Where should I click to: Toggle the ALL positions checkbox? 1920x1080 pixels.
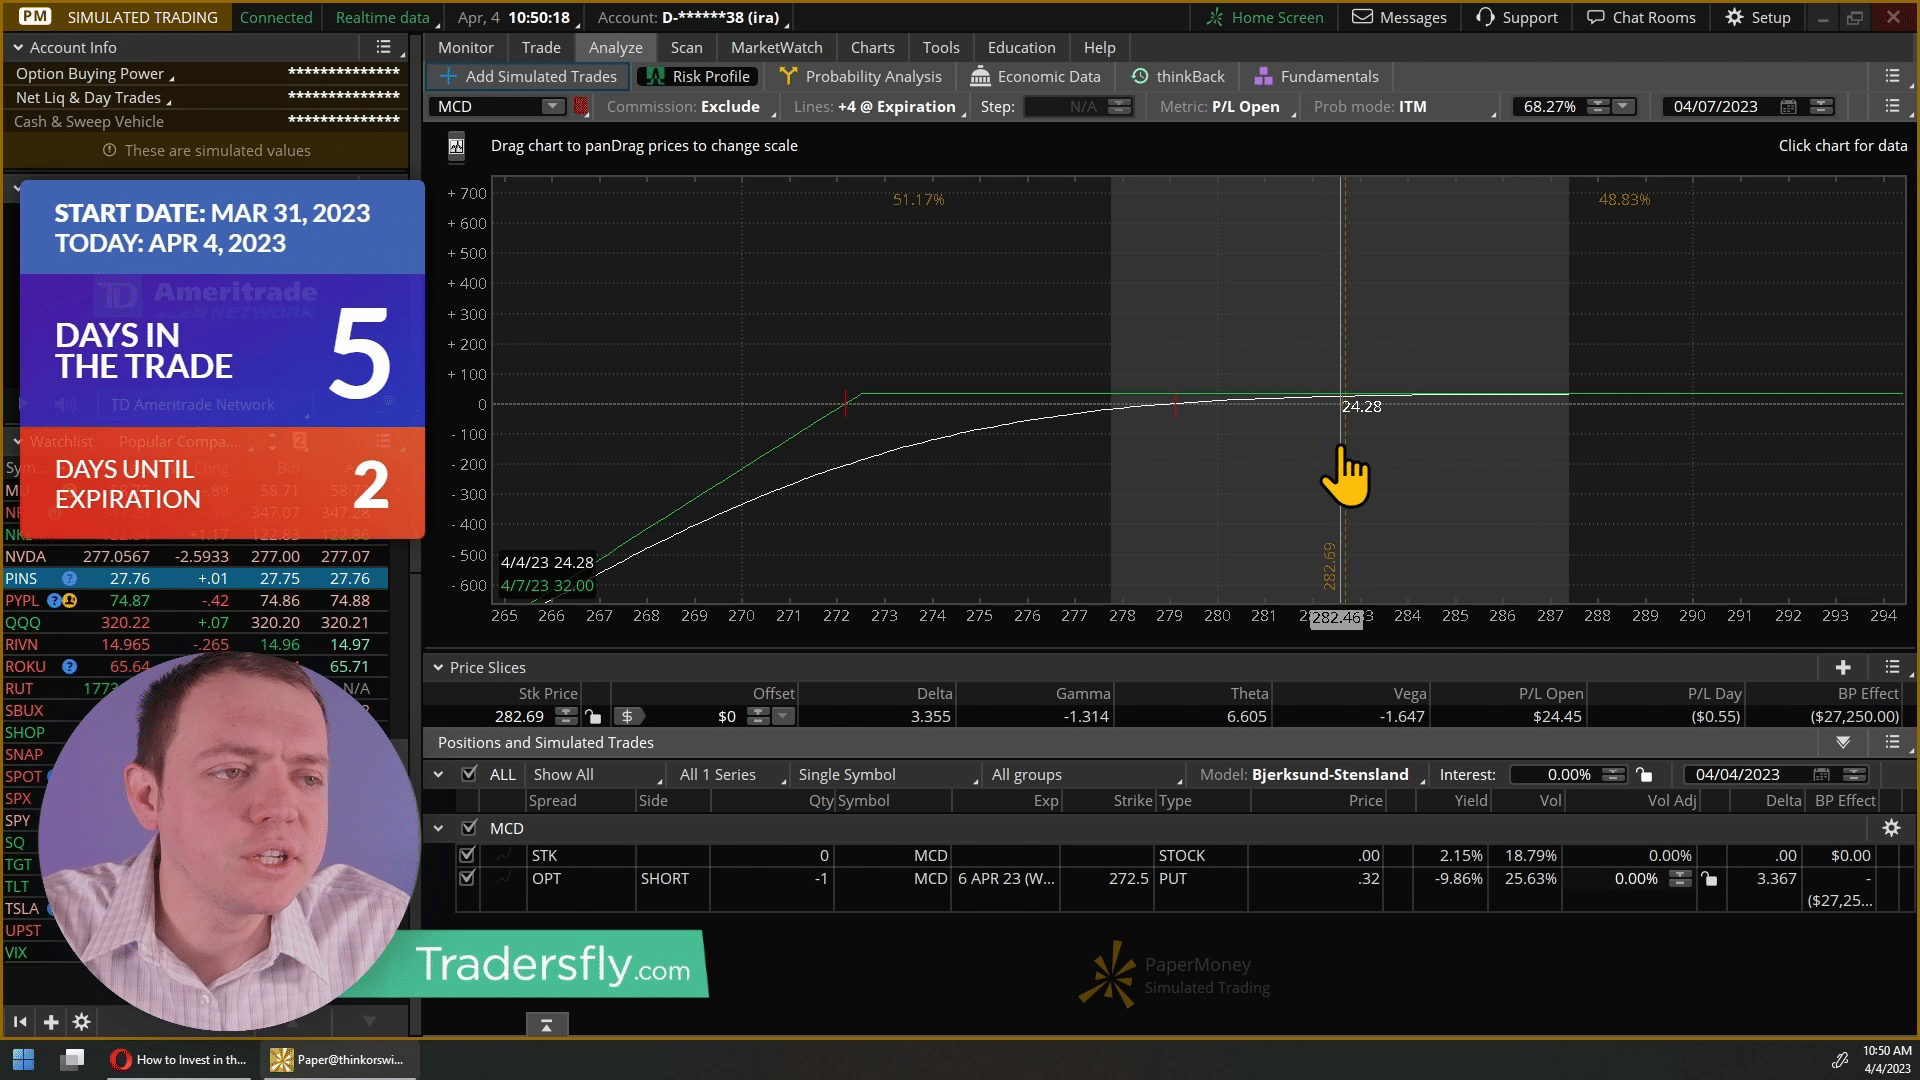coord(469,774)
